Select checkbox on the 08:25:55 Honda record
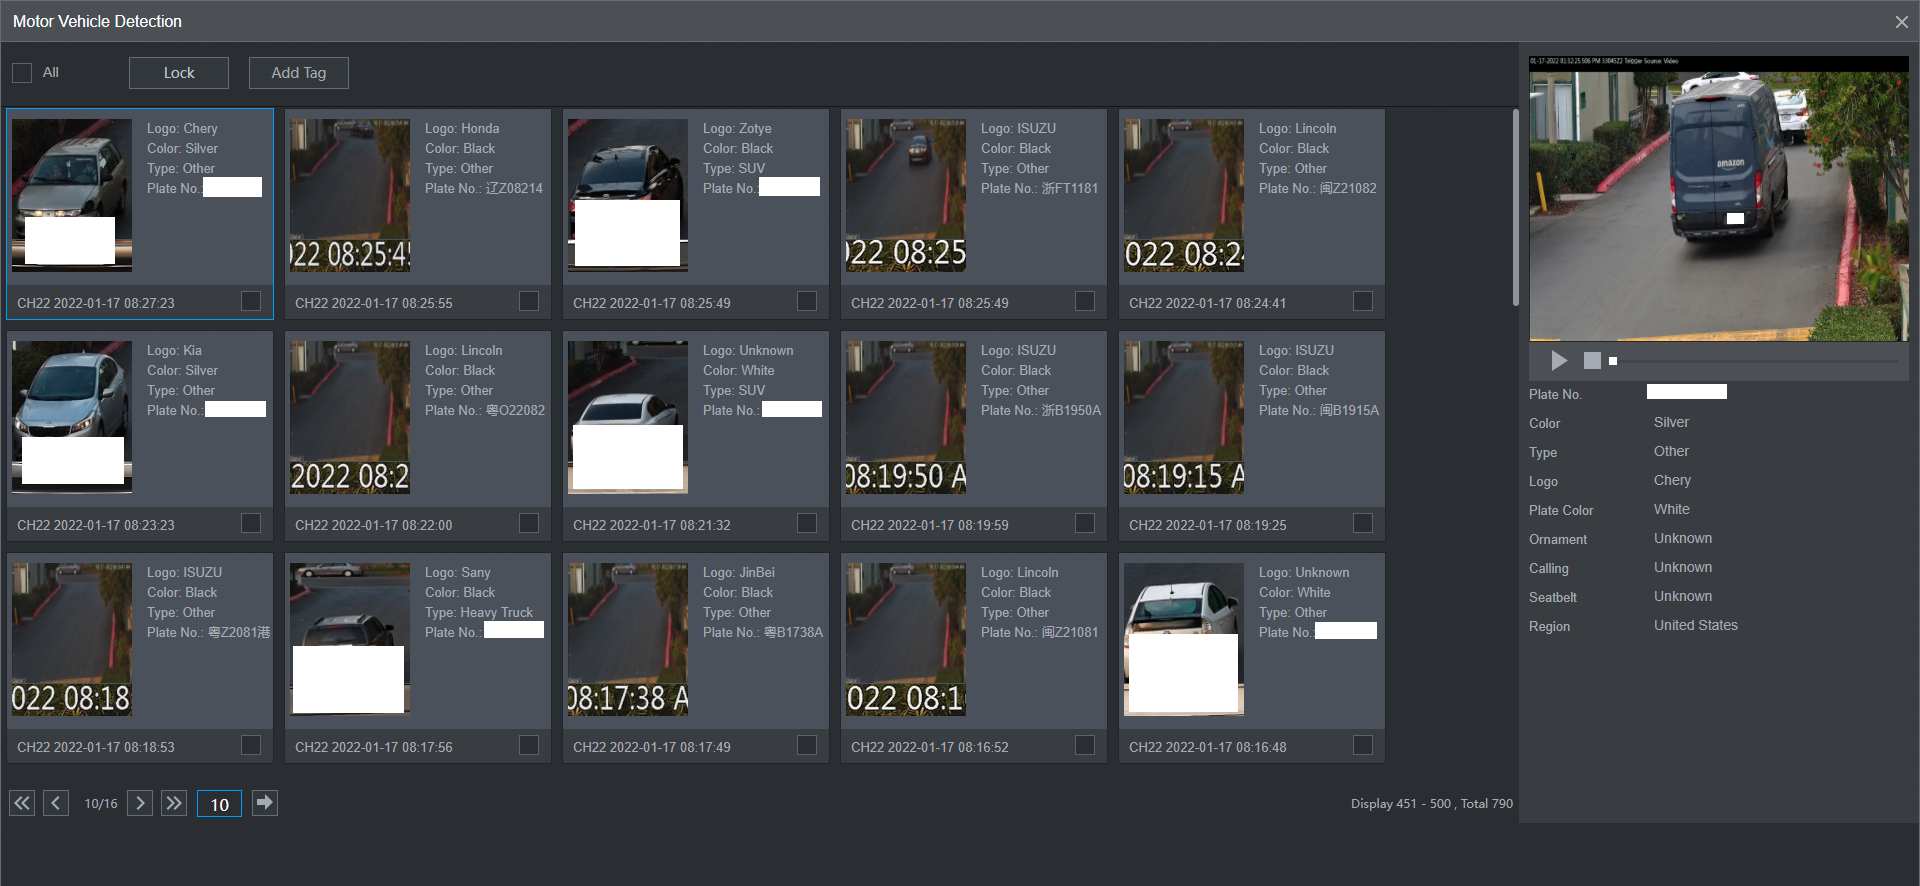The height and width of the screenshot is (886, 1920). pyautogui.click(x=529, y=301)
